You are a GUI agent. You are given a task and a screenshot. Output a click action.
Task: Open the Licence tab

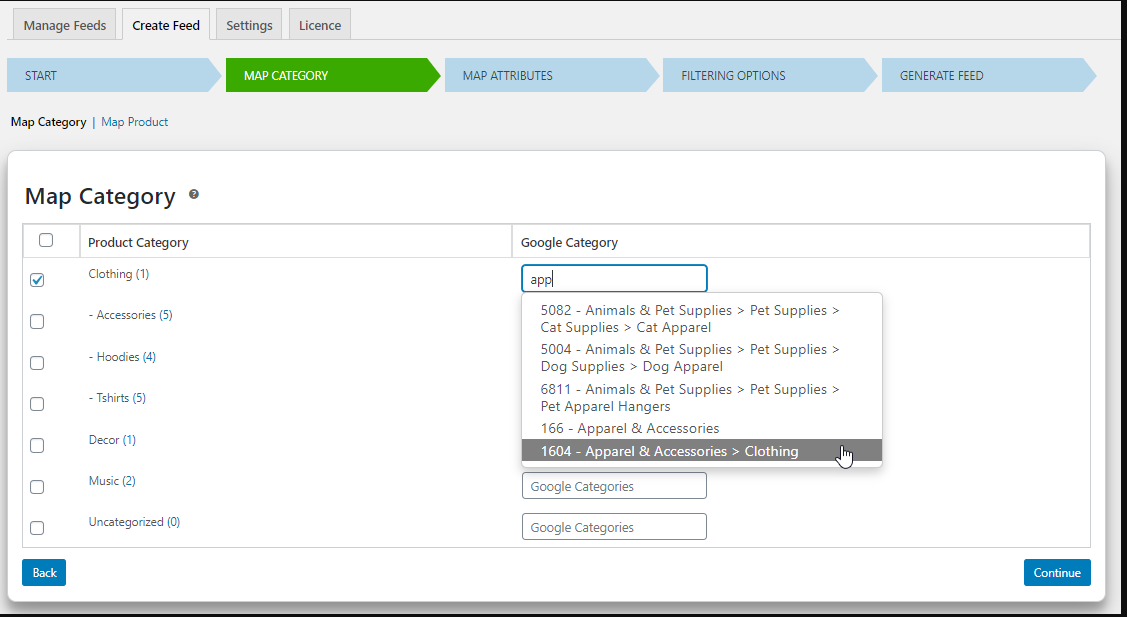pos(320,25)
